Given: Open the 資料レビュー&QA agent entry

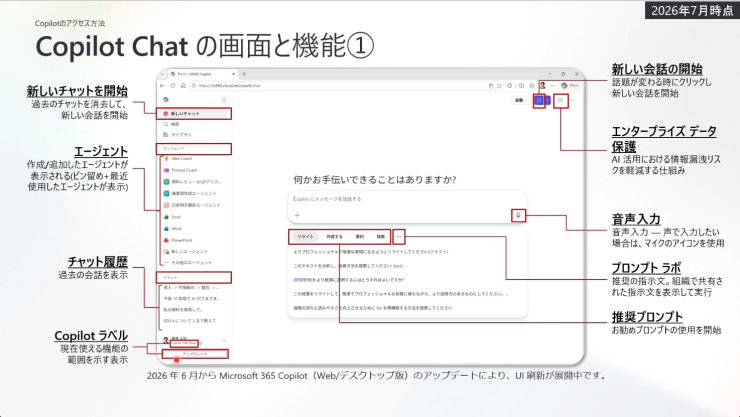Looking at the screenshot, I should 193,182.
